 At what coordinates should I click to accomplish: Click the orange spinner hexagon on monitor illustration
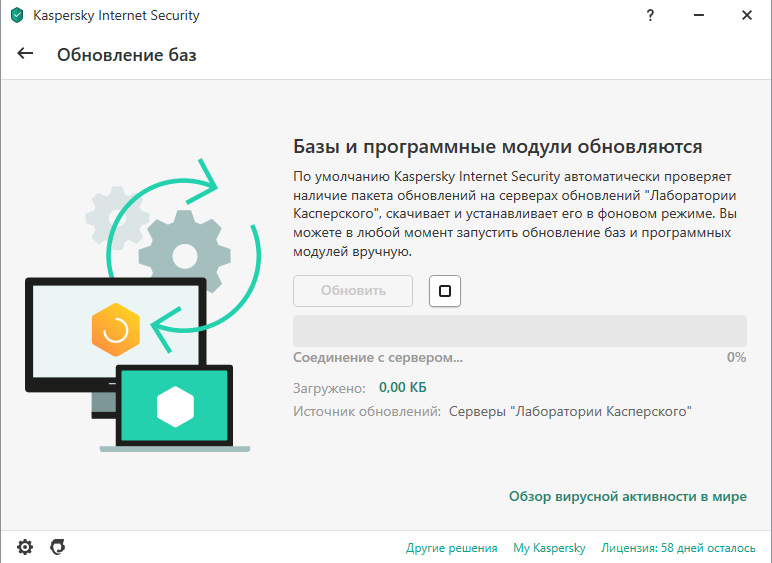(x=116, y=330)
